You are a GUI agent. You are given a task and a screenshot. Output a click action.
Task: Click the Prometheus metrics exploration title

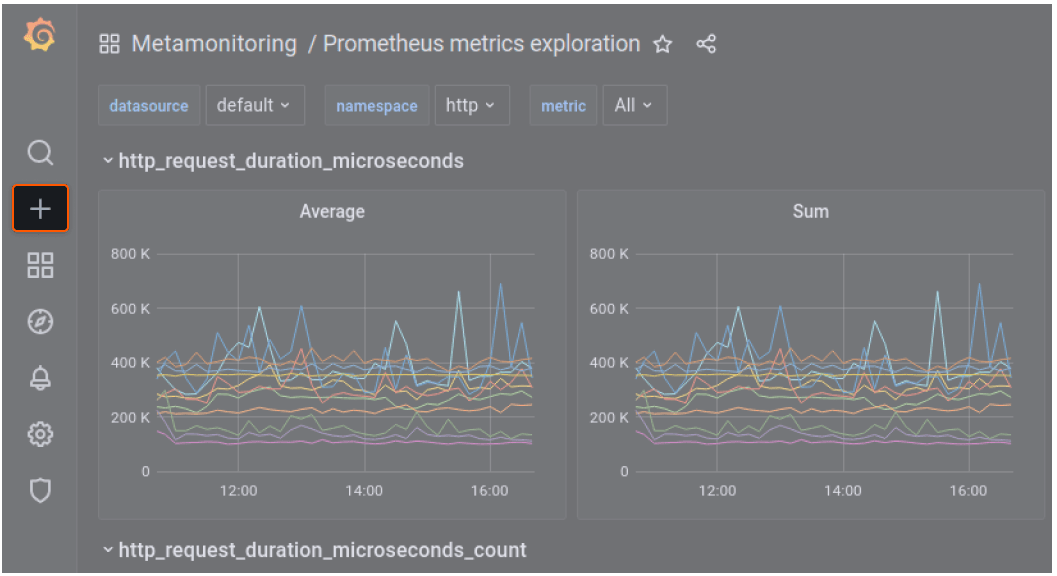[x=481, y=44]
